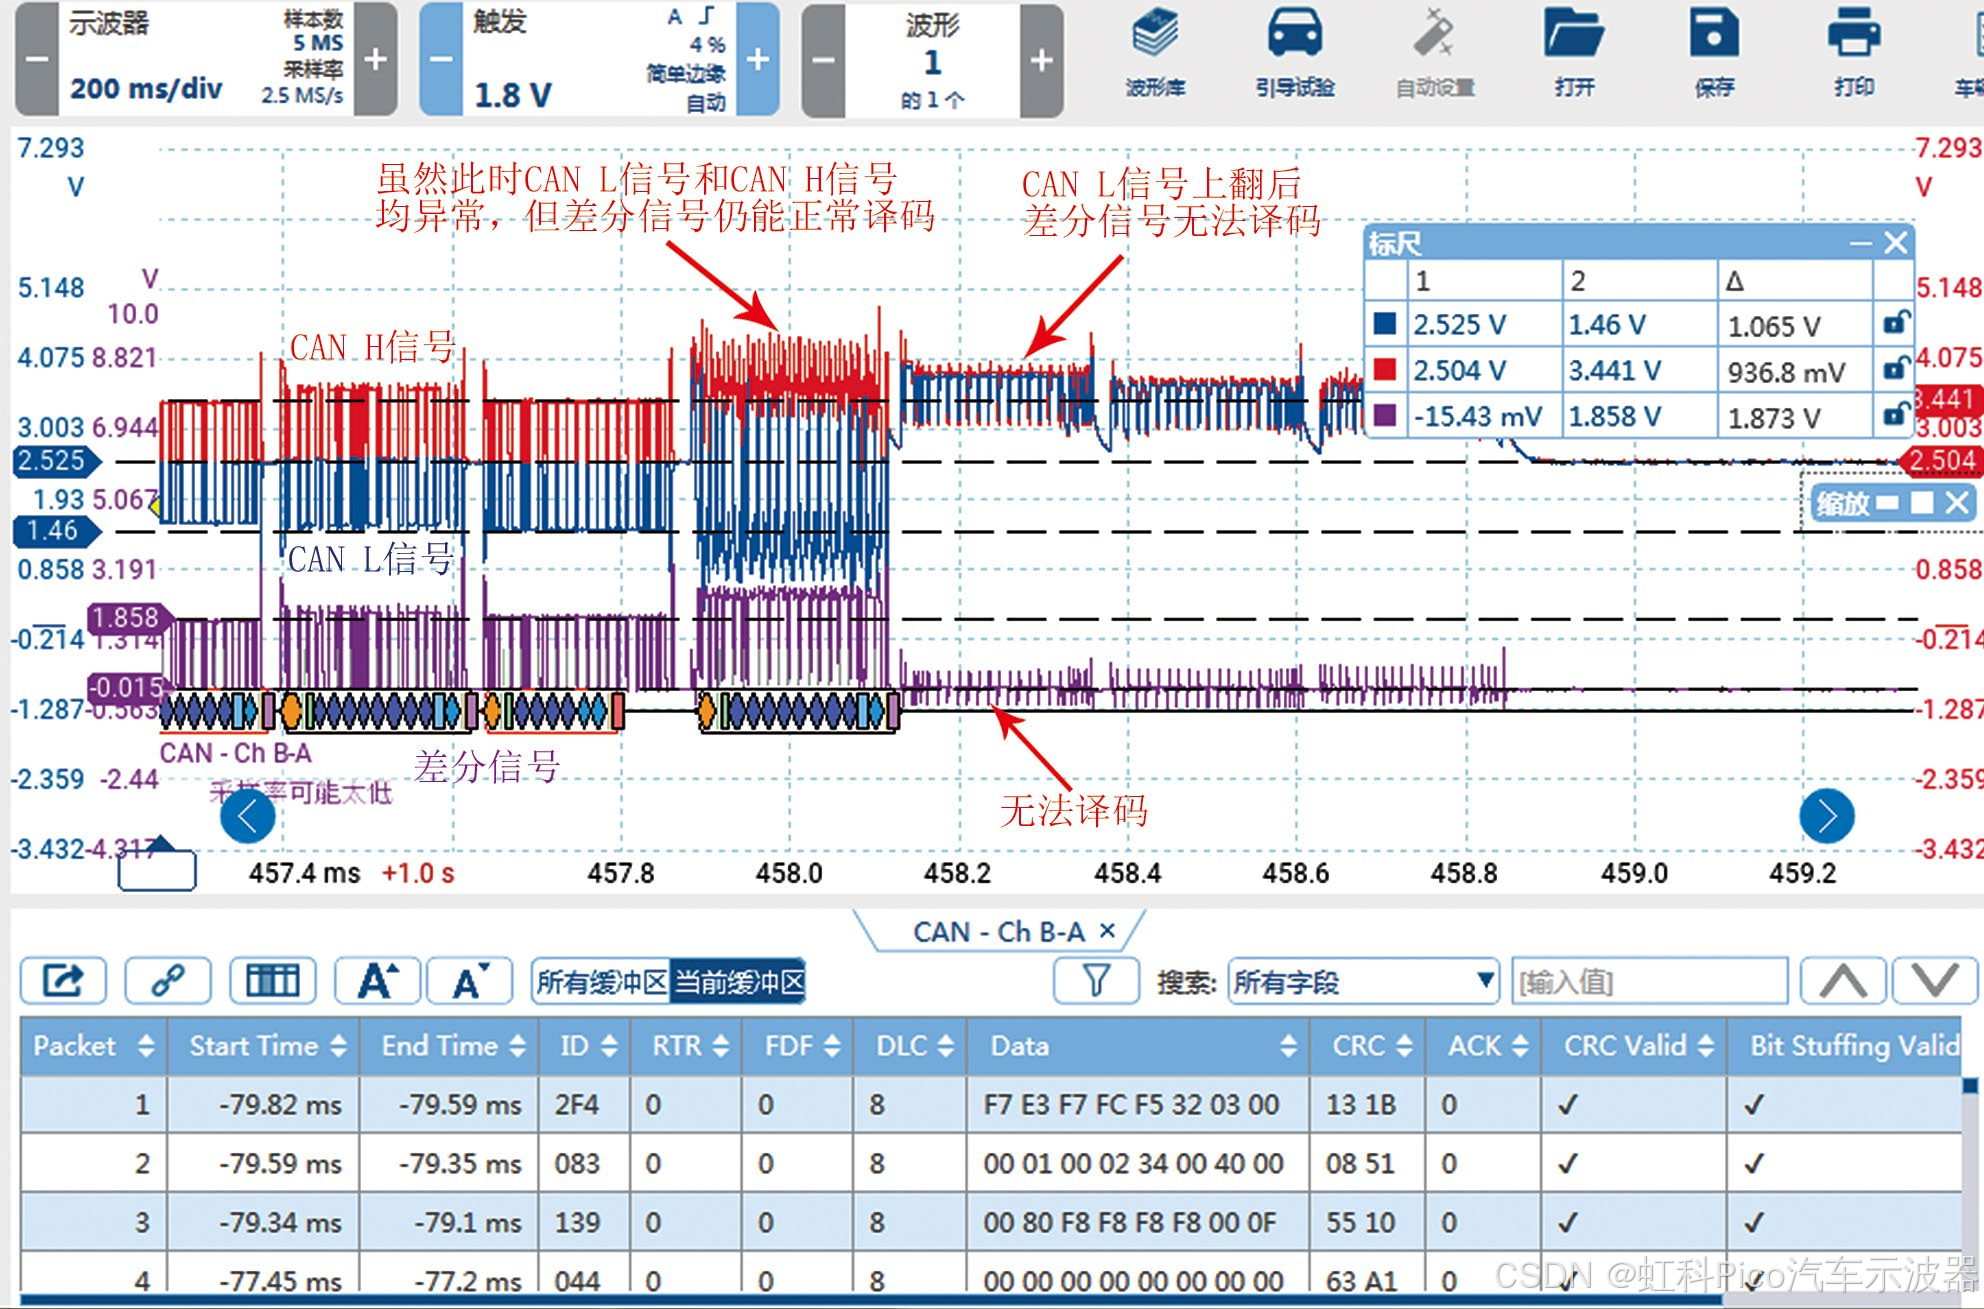
Task: Open the filter funnel icon
Action: (1096, 981)
